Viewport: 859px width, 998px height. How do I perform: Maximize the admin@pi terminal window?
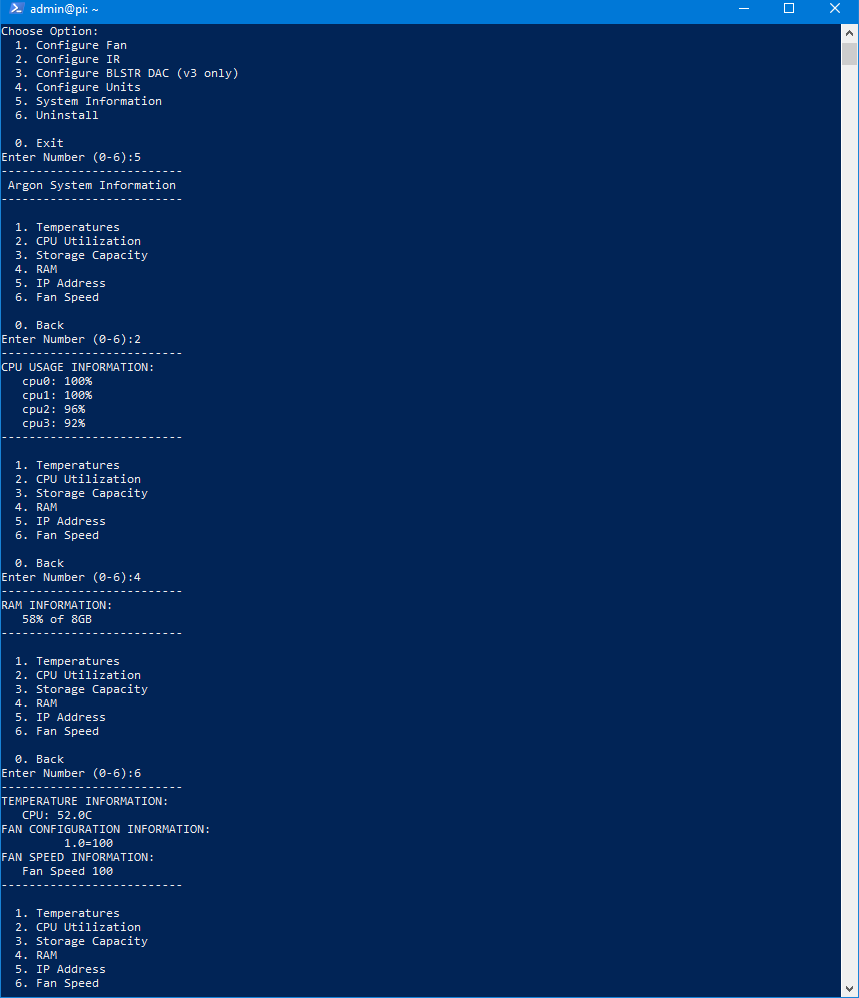789,9
